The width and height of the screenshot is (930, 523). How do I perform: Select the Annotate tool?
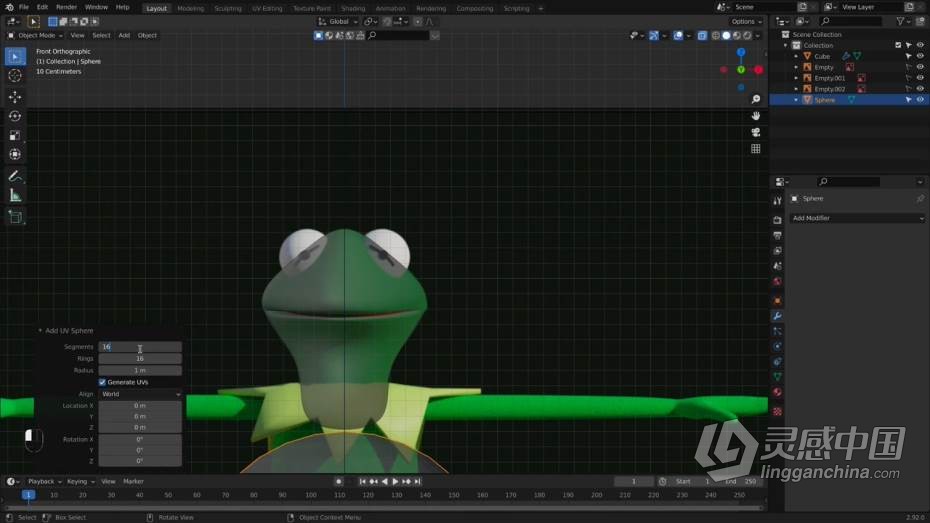click(x=15, y=176)
